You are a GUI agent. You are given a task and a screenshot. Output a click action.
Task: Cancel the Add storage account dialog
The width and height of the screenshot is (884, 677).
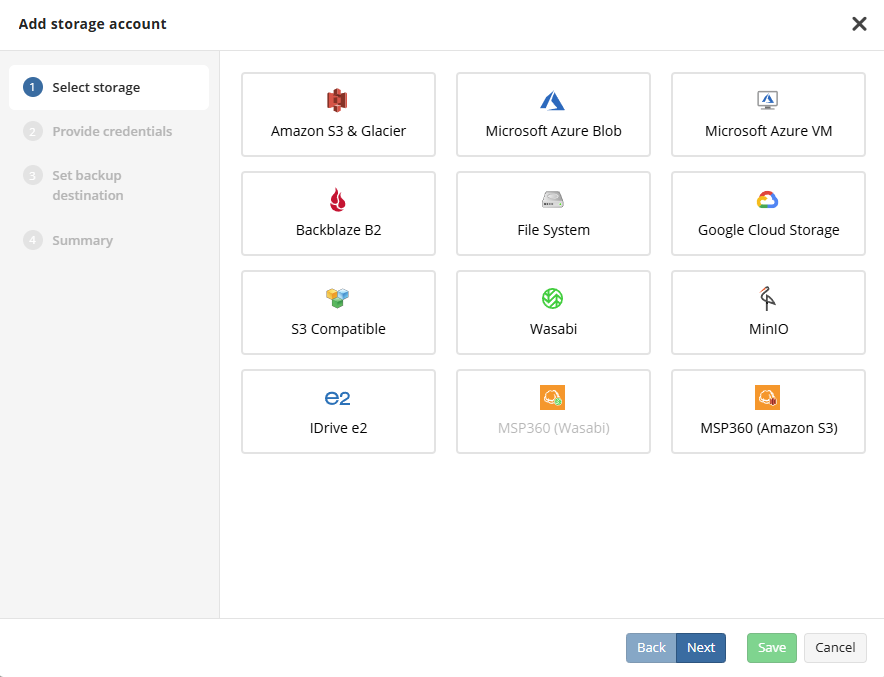click(x=835, y=648)
